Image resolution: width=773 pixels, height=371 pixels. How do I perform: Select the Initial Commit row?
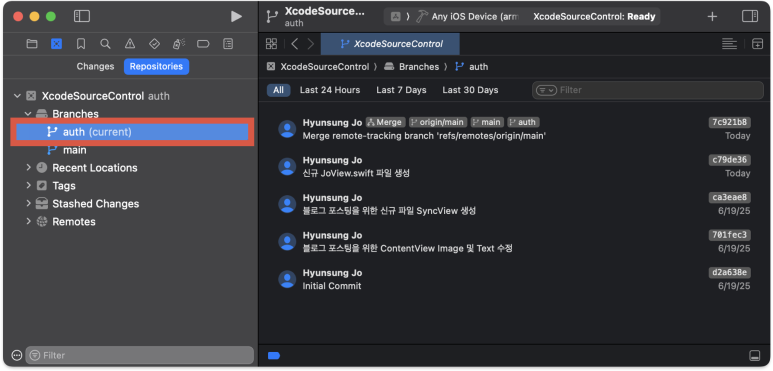(514, 279)
